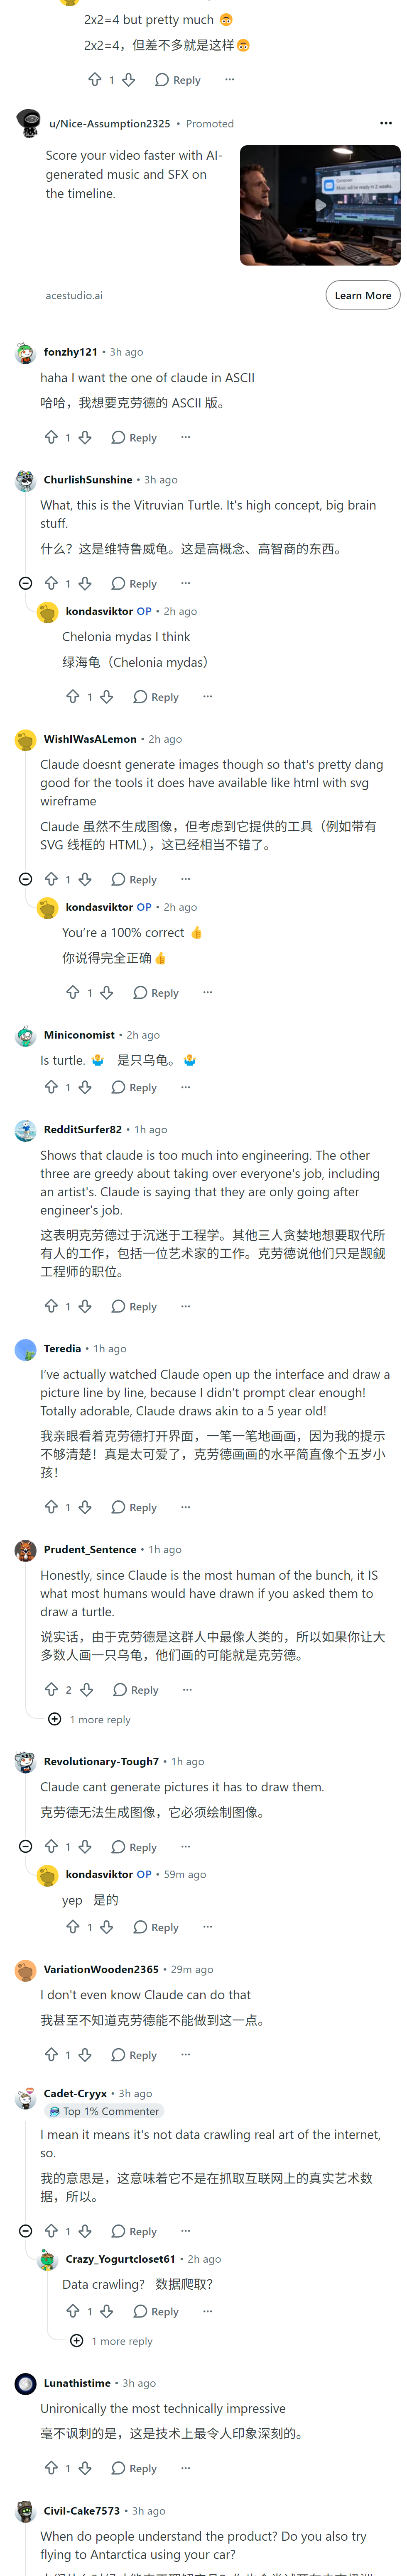Open overflow menu on Teredia's comment
Screen dimensions: 407x2576
(185, 1507)
